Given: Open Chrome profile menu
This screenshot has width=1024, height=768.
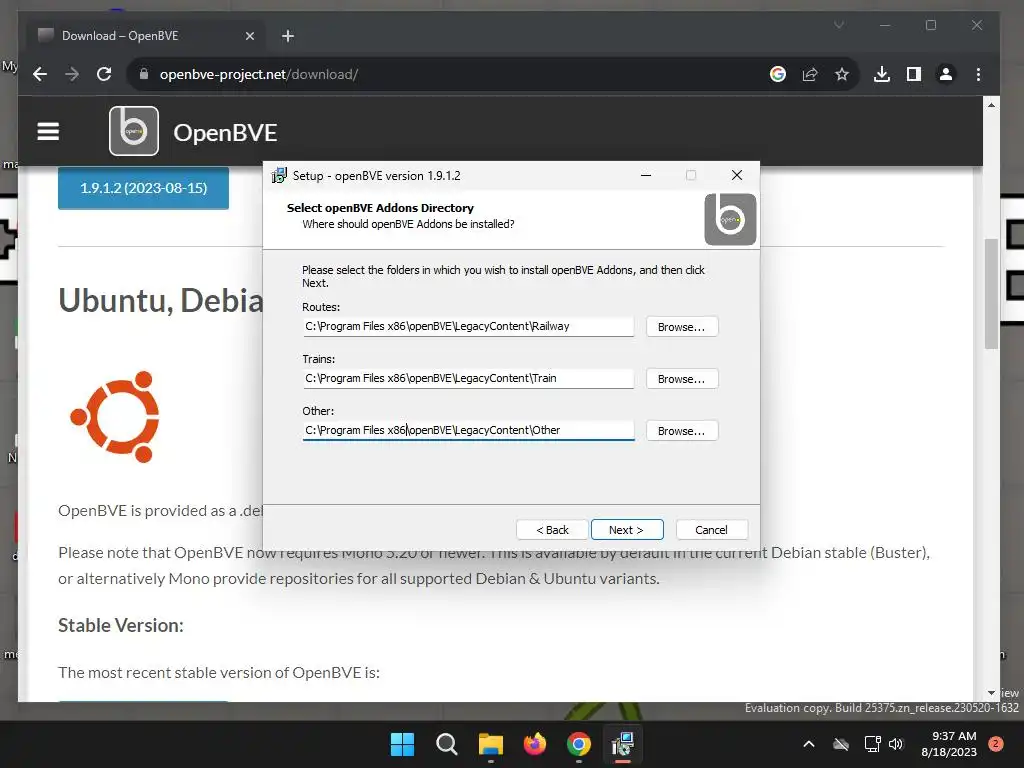Looking at the screenshot, I should 946,74.
